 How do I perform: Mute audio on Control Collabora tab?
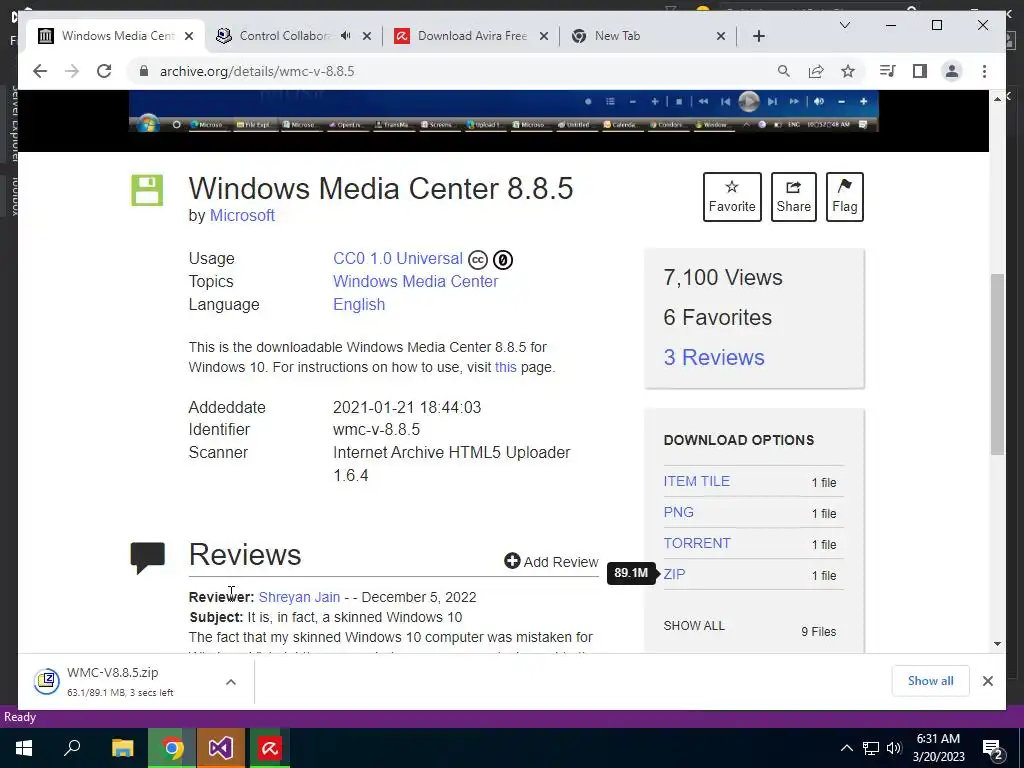(x=345, y=36)
